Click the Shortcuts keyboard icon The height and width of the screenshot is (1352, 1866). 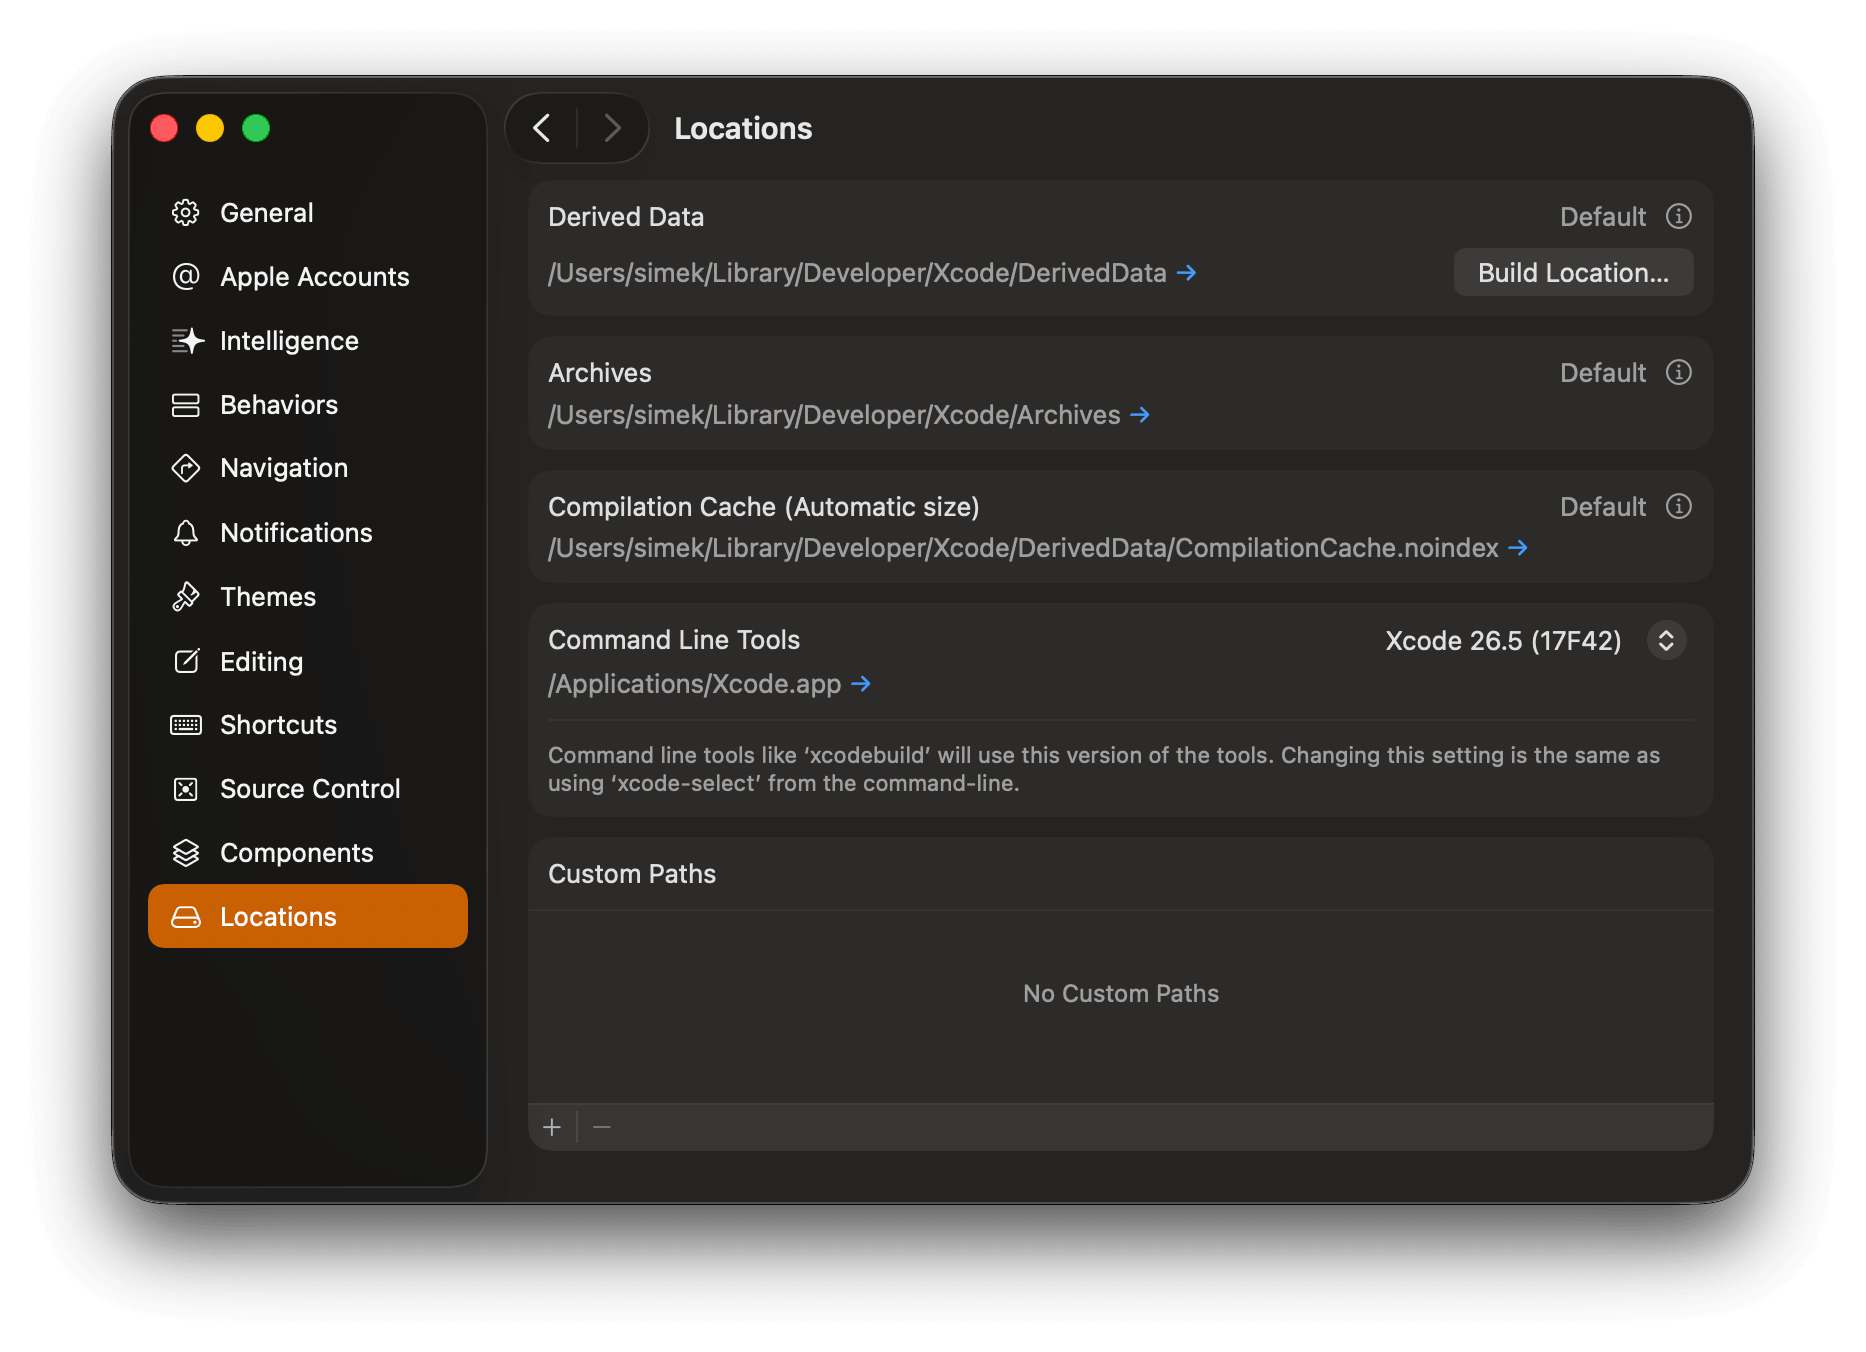point(186,725)
